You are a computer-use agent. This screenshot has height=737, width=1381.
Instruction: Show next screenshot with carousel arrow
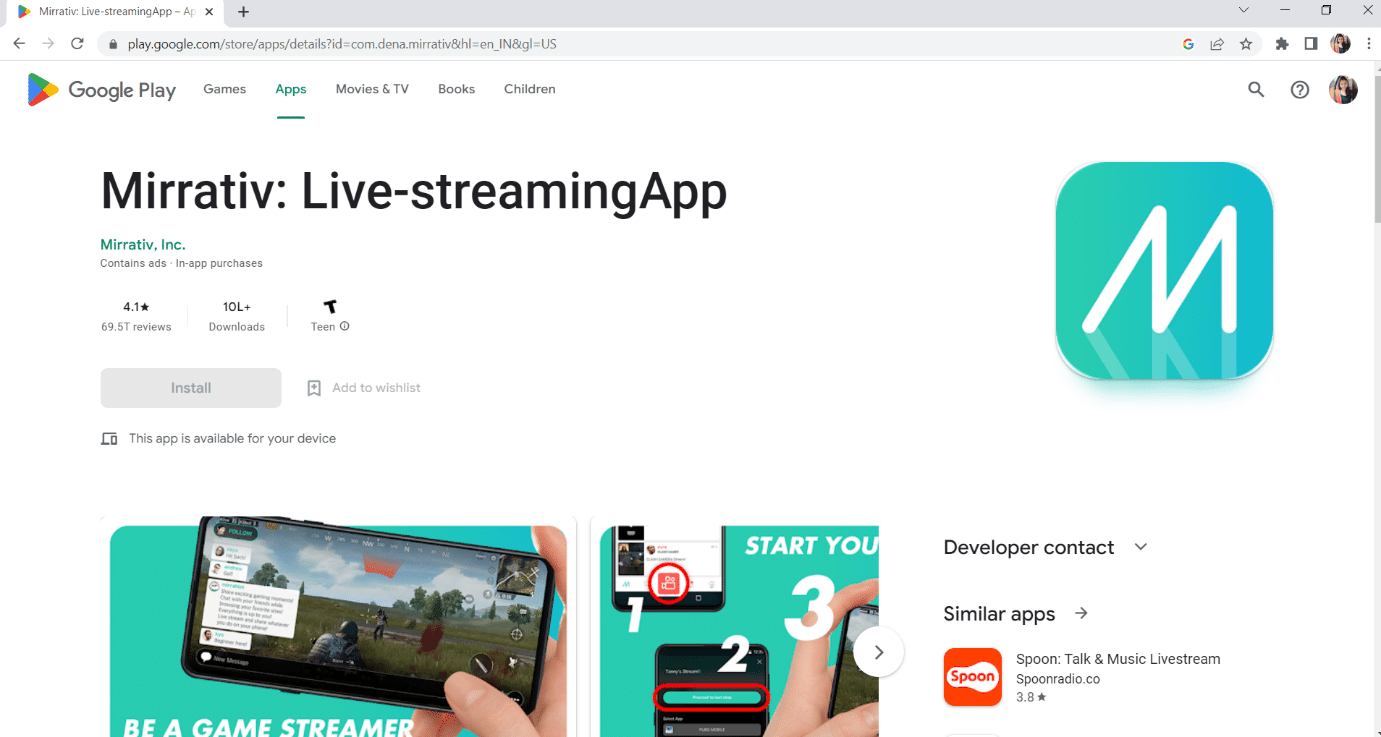879,652
